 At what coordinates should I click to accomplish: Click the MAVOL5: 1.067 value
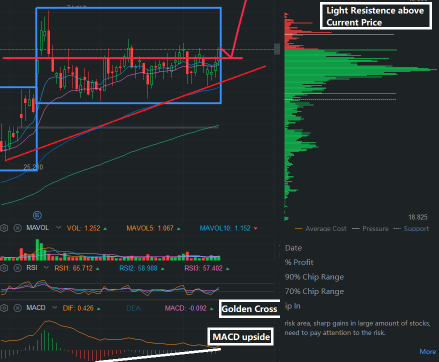(150, 228)
